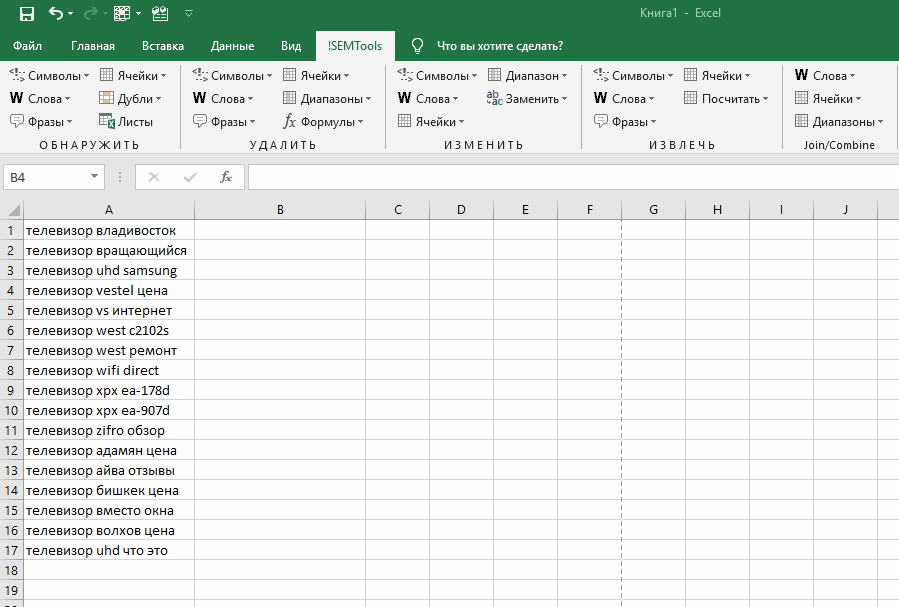The image size is (899, 607).
Task: Click Слова W icon in ИЗМЕНИТЬ group
Action: tap(404, 98)
